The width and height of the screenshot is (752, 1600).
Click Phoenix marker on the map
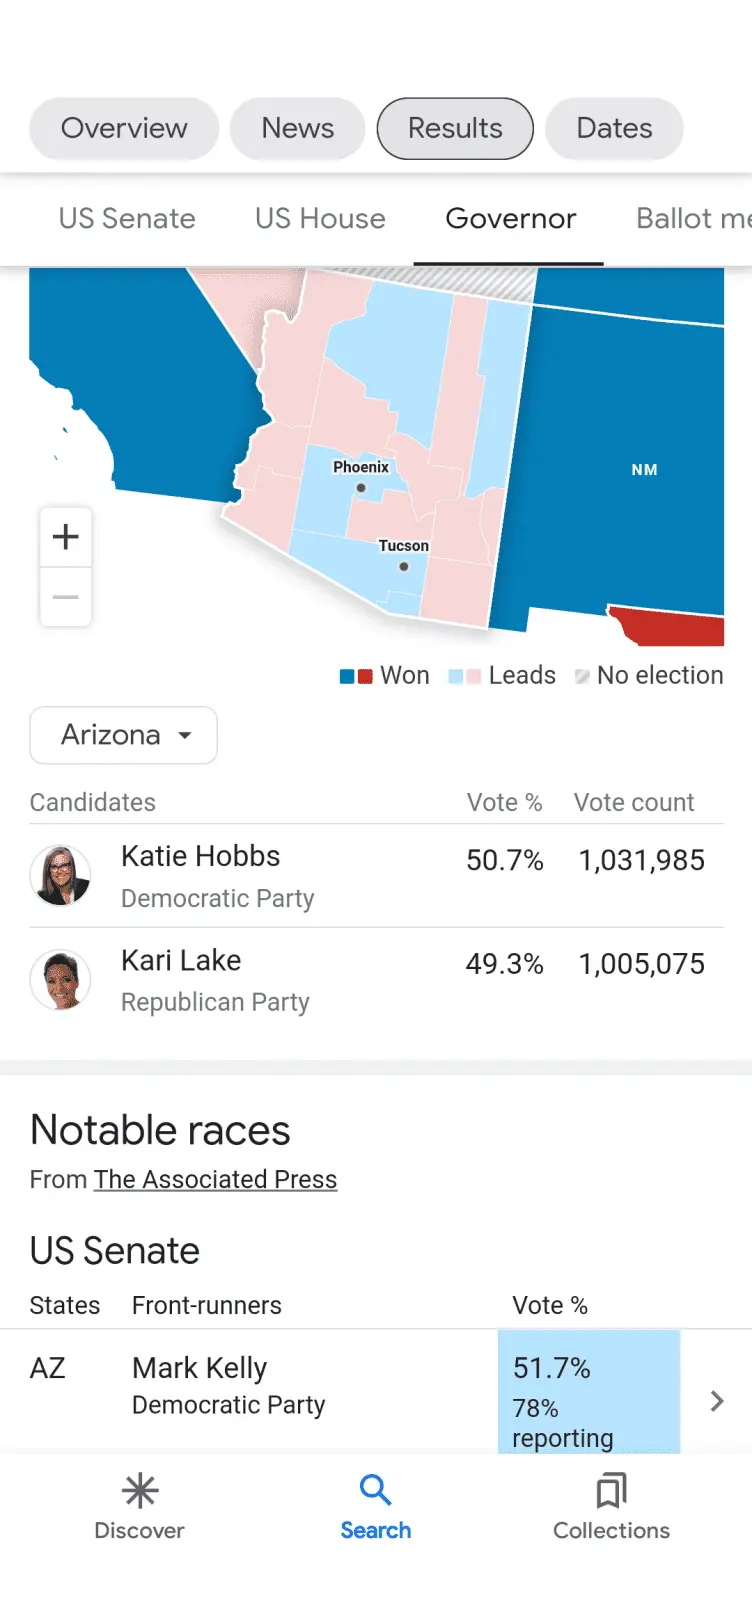tap(361, 488)
